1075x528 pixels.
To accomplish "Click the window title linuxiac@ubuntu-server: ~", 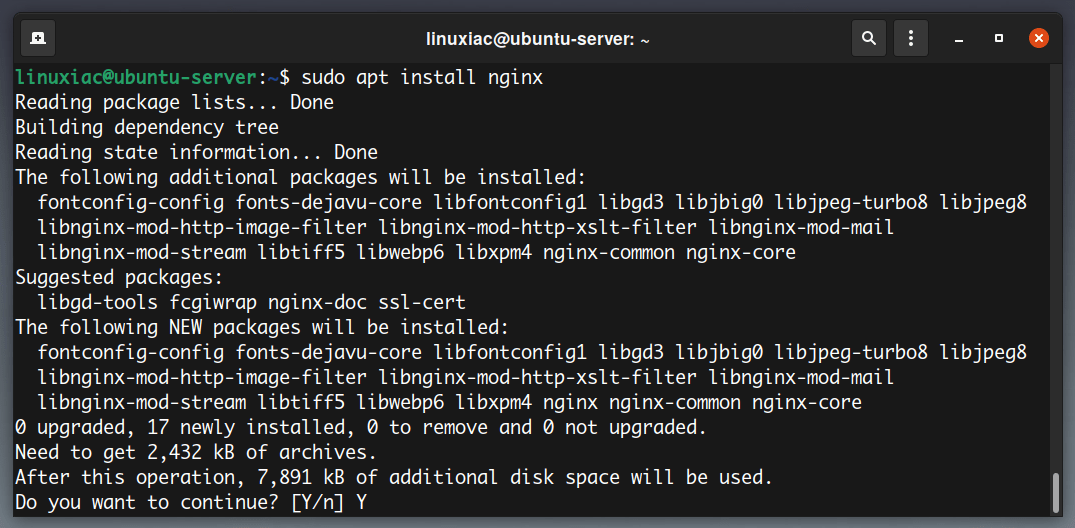I will coord(537,40).
